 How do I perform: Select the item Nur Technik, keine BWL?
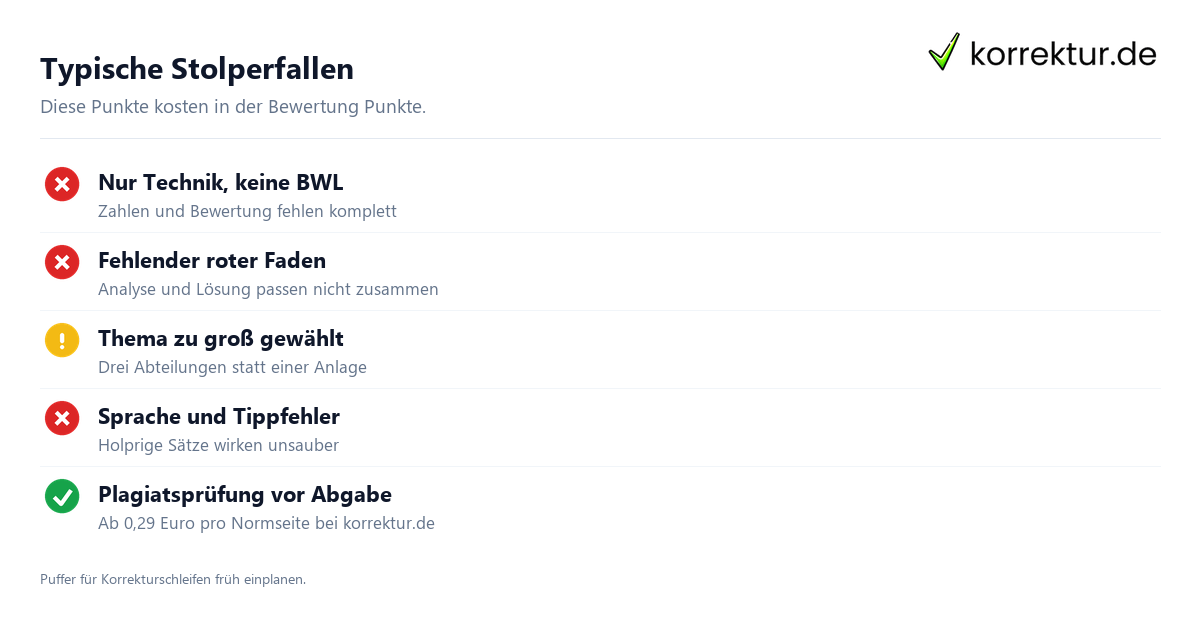(x=221, y=182)
